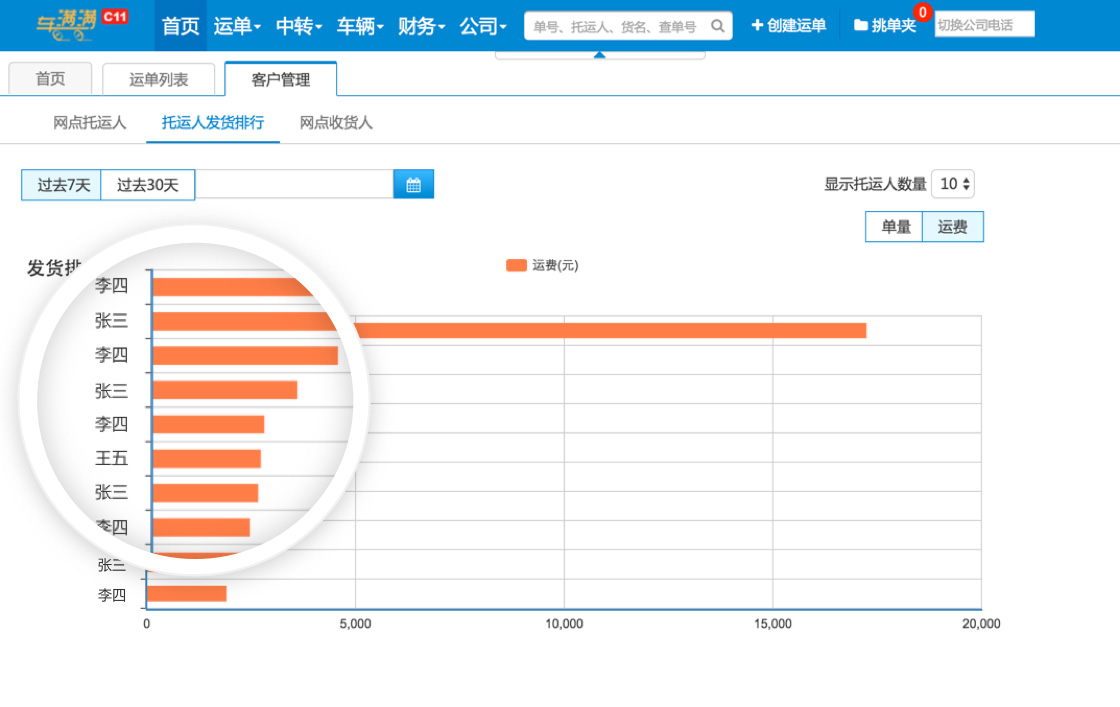Click the 切换公司电话 input field
The width and height of the screenshot is (1120, 707).
(x=984, y=25)
